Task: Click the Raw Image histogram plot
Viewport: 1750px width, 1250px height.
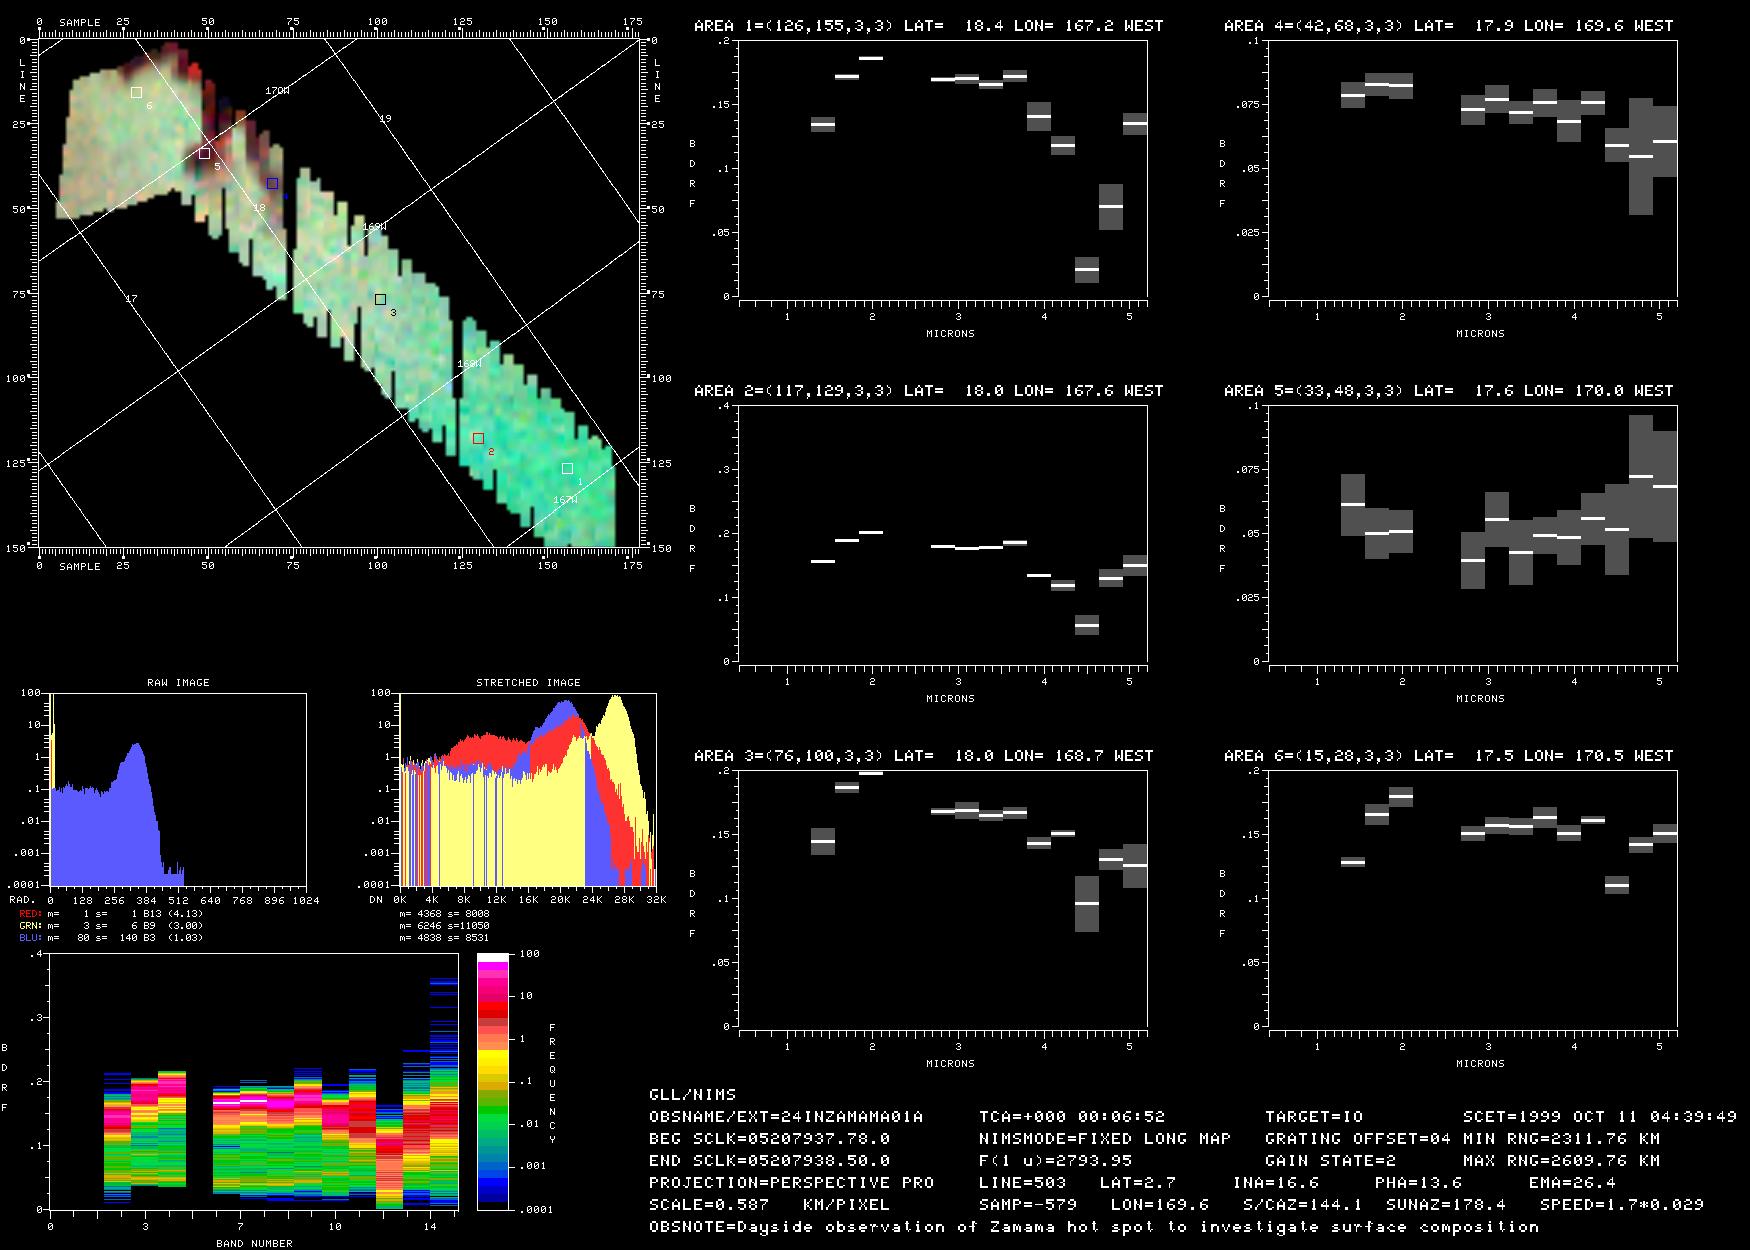Action: click(x=178, y=789)
